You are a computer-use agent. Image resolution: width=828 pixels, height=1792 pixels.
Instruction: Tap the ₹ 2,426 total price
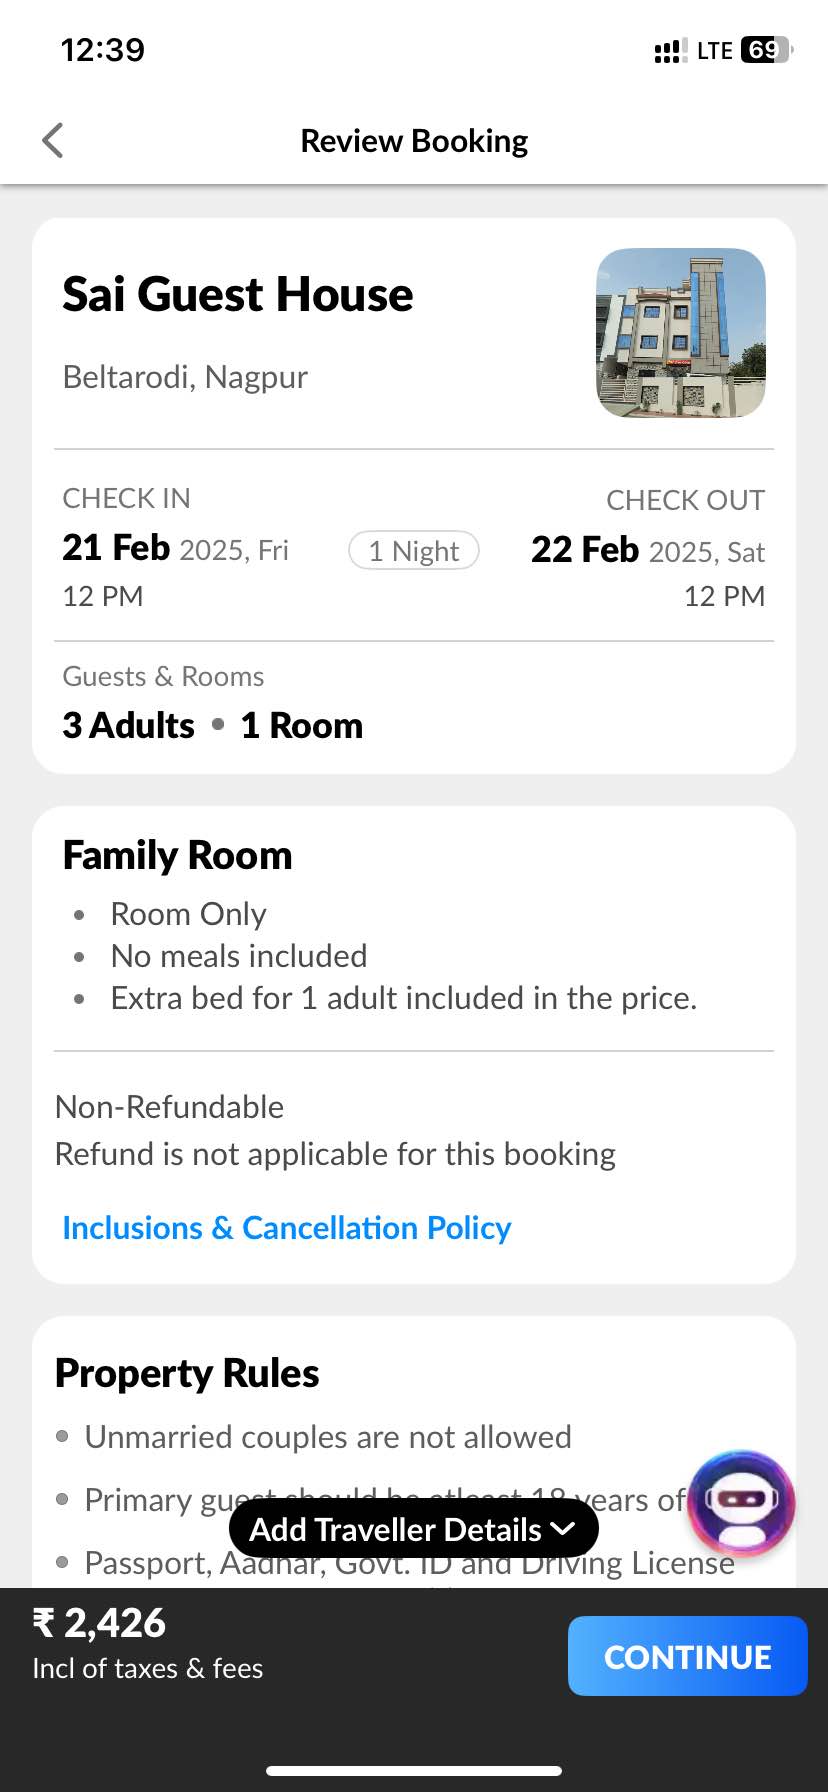(99, 1623)
